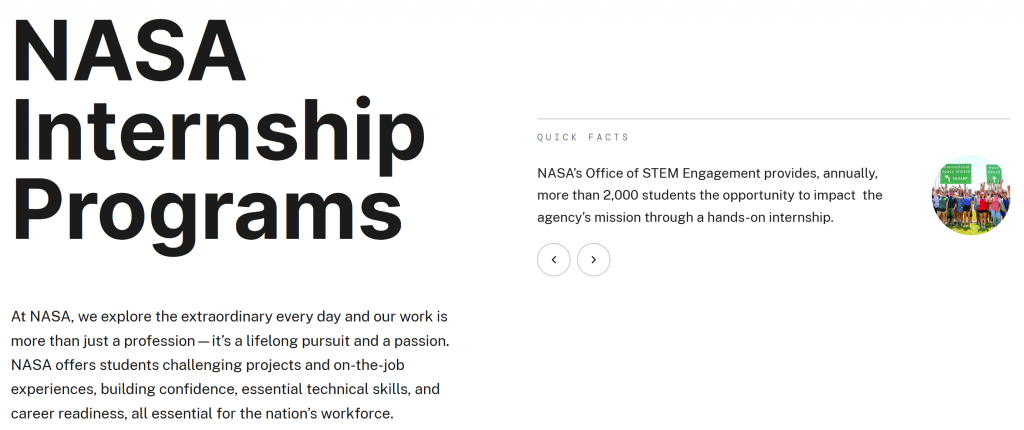Image resolution: width=1024 pixels, height=430 pixels.
Task: Click "At NASA" starting the intro paragraph
Action: (x=41, y=316)
